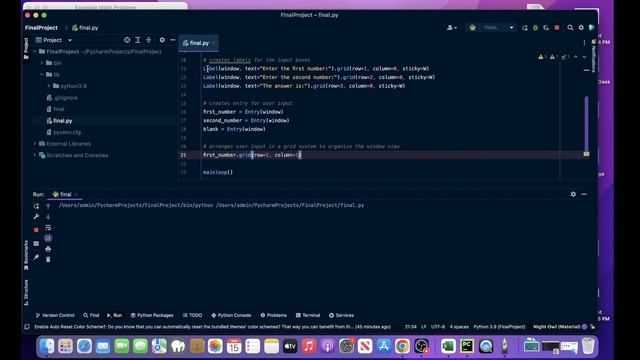
Task: Print the Run console output
Action: click(48, 249)
